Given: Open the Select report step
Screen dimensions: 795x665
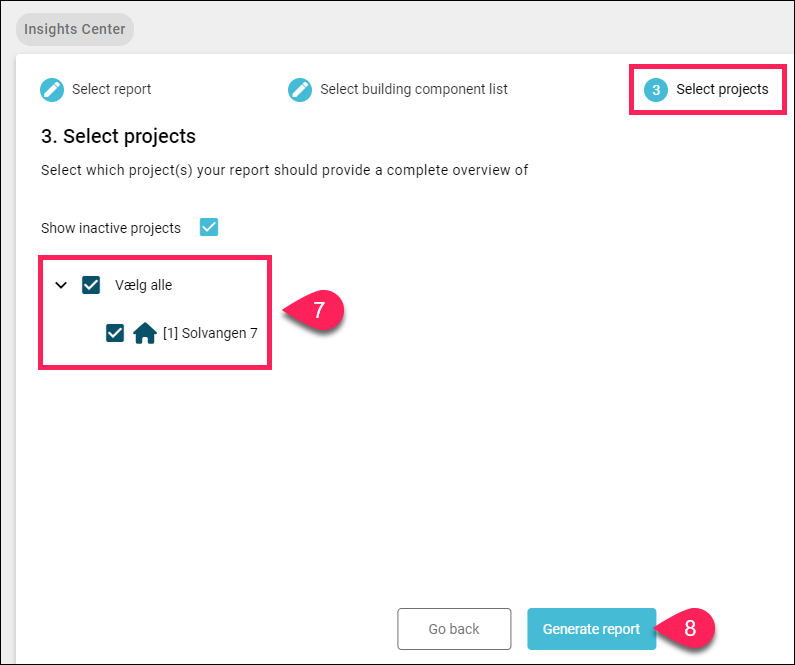Looking at the screenshot, I should pyautogui.click(x=111, y=89).
